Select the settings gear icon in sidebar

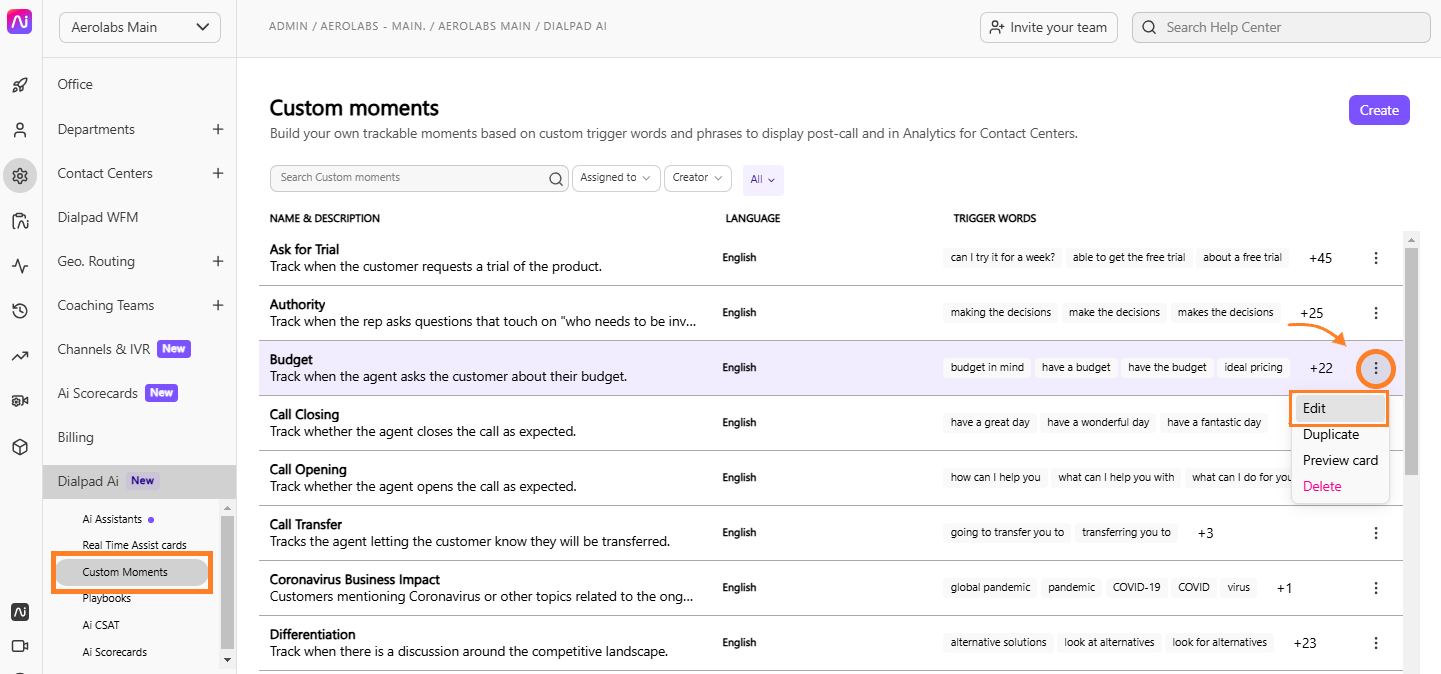click(19, 176)
